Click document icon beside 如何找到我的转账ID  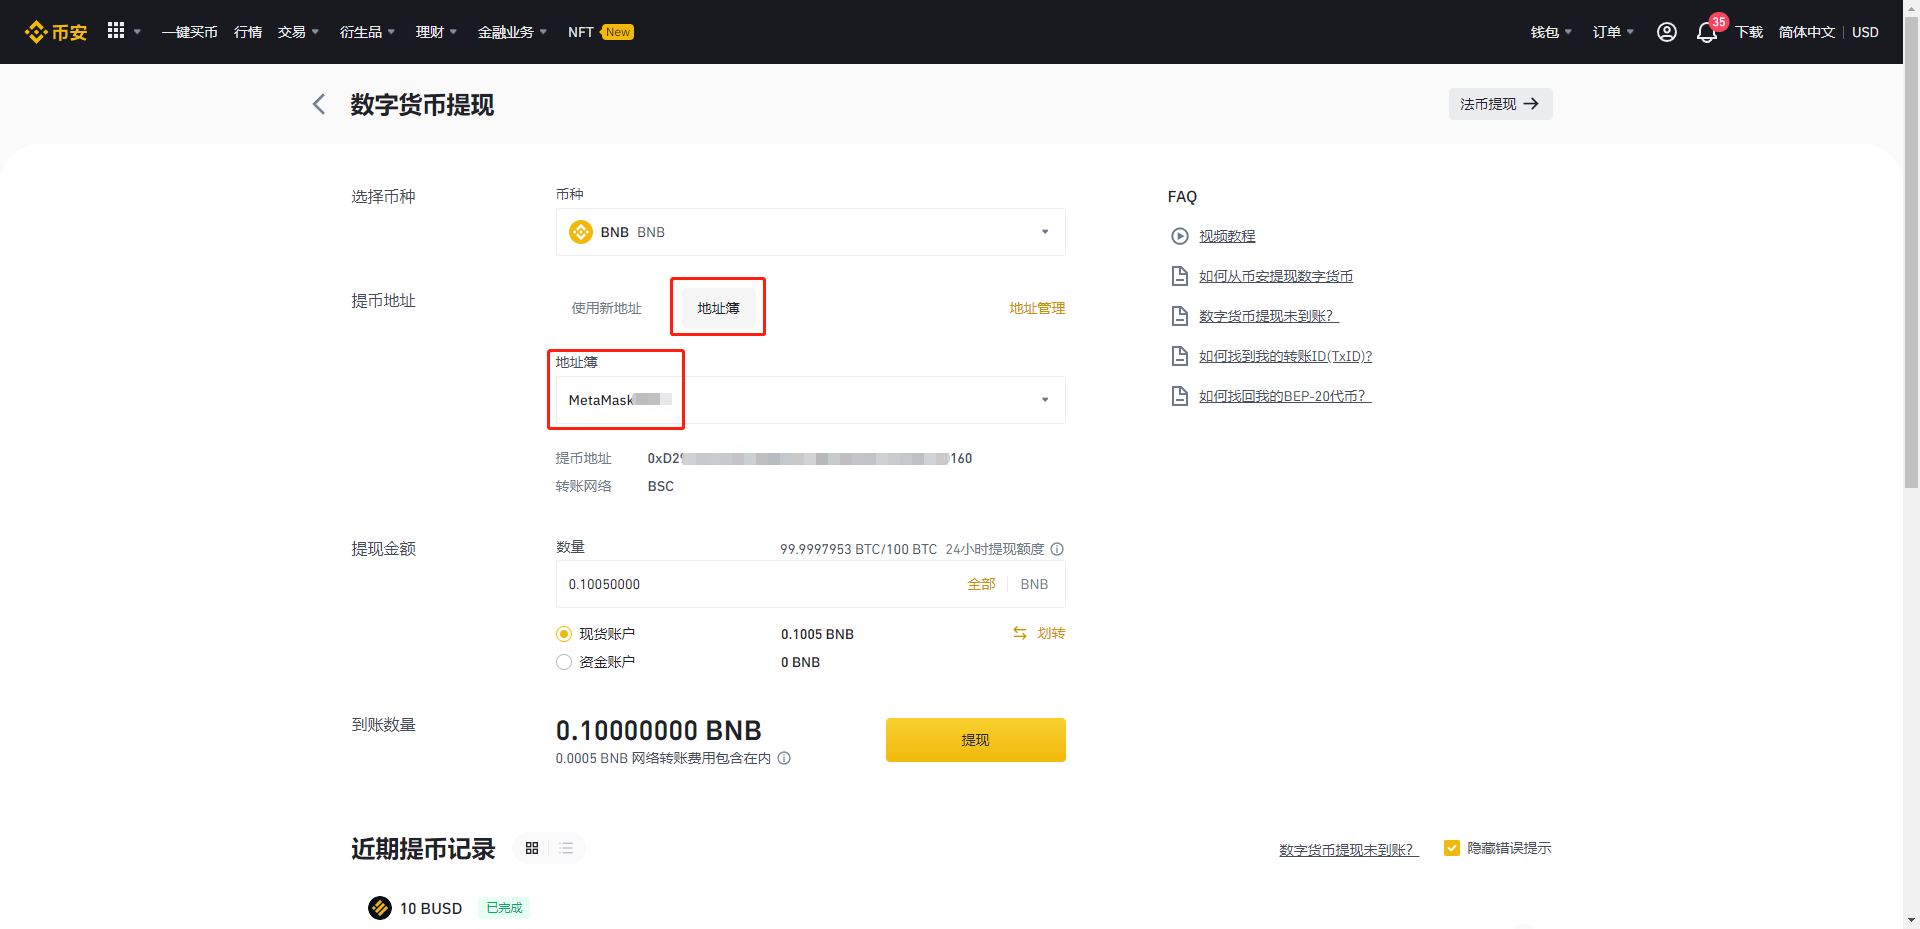[1180, 356]
